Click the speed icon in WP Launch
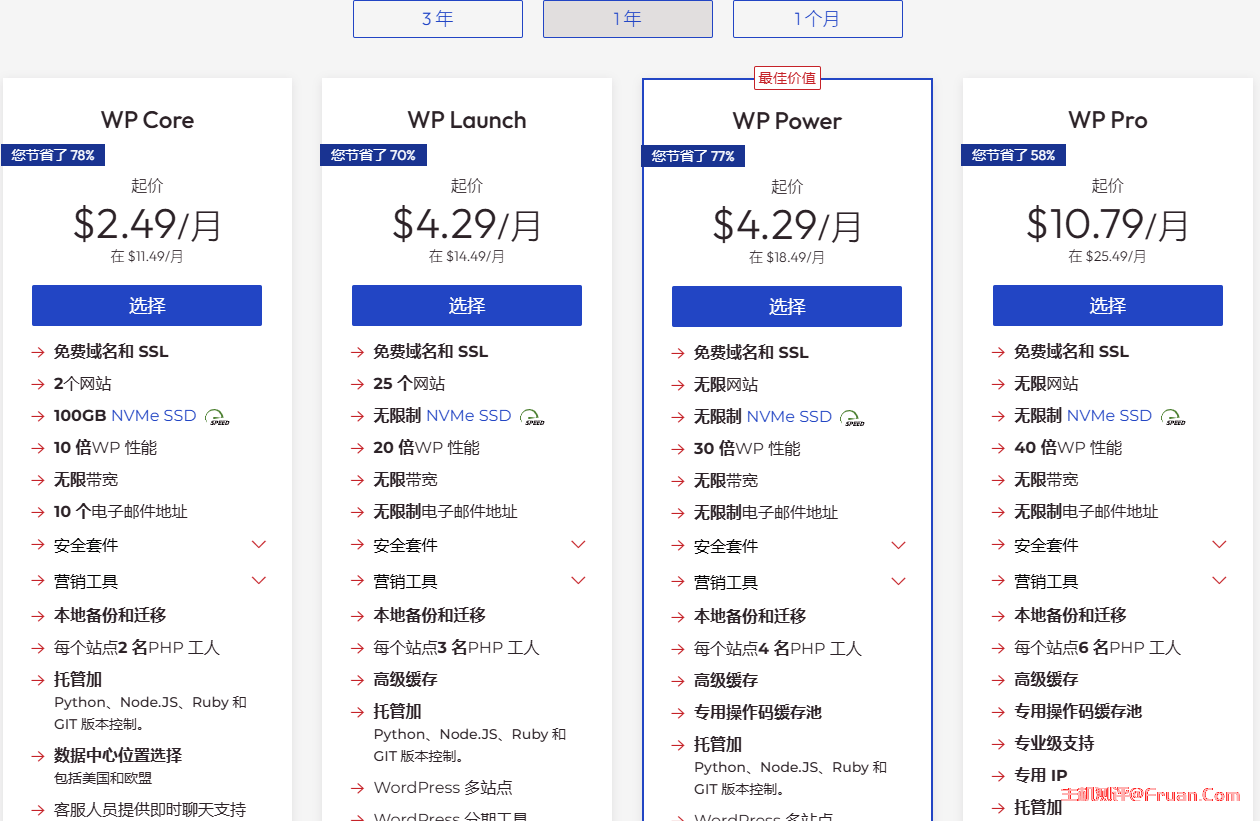This screenshot has height=821, width=1260. [x=533, y=417]
